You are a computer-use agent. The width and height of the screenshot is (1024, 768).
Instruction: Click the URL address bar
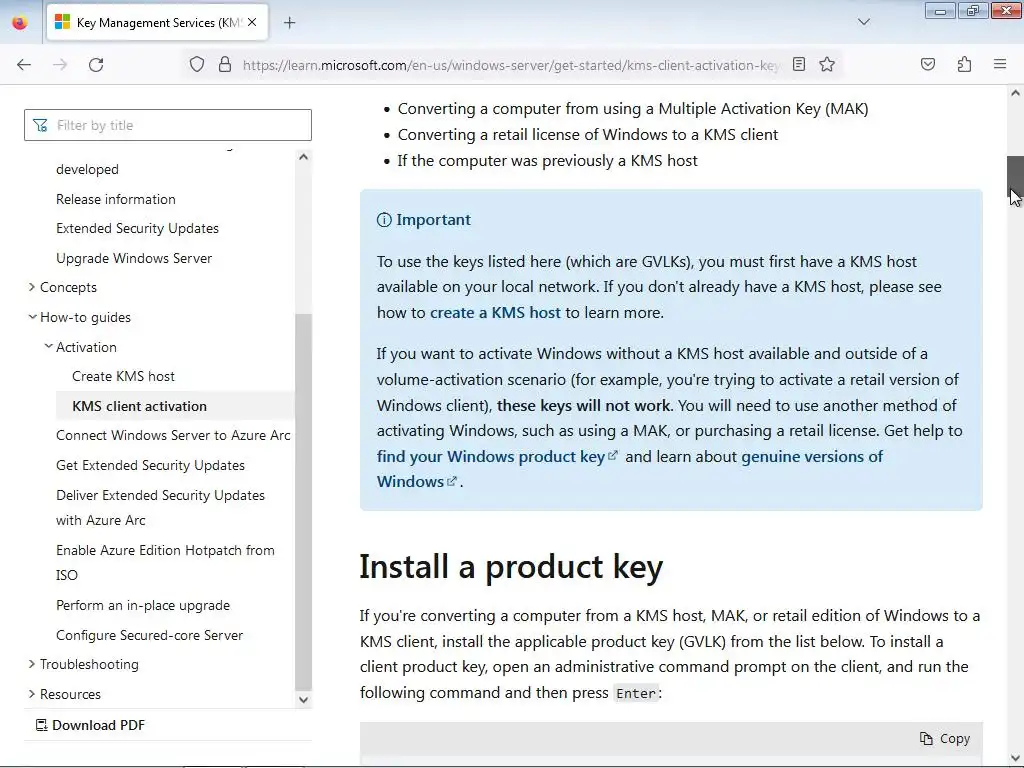511,65
